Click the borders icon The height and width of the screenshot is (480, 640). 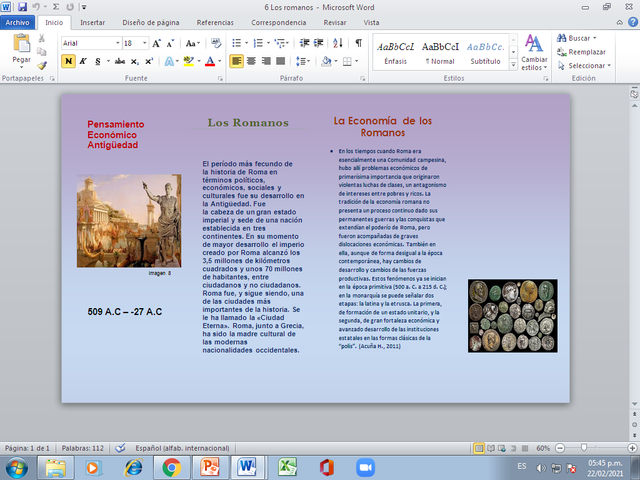347,62
